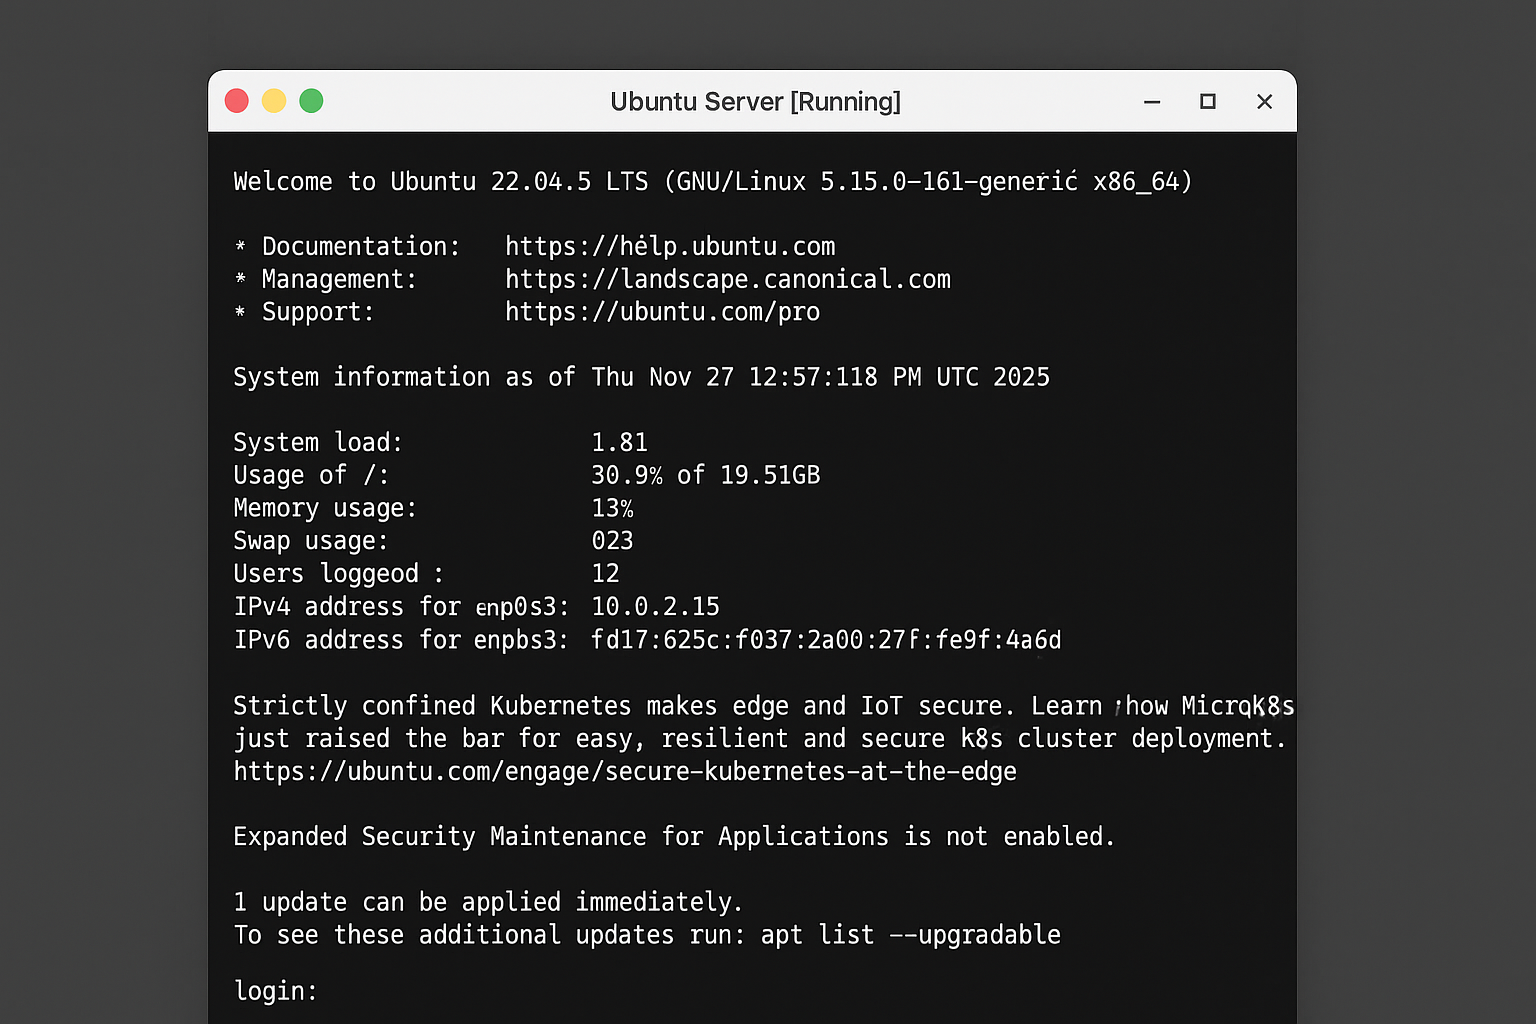The height and width of the screenshot is (1024, 1536).
Task: Click the 'Welcome to Ubuntu 22.04.5 LTS' line
Action: [x=713, y=182]
